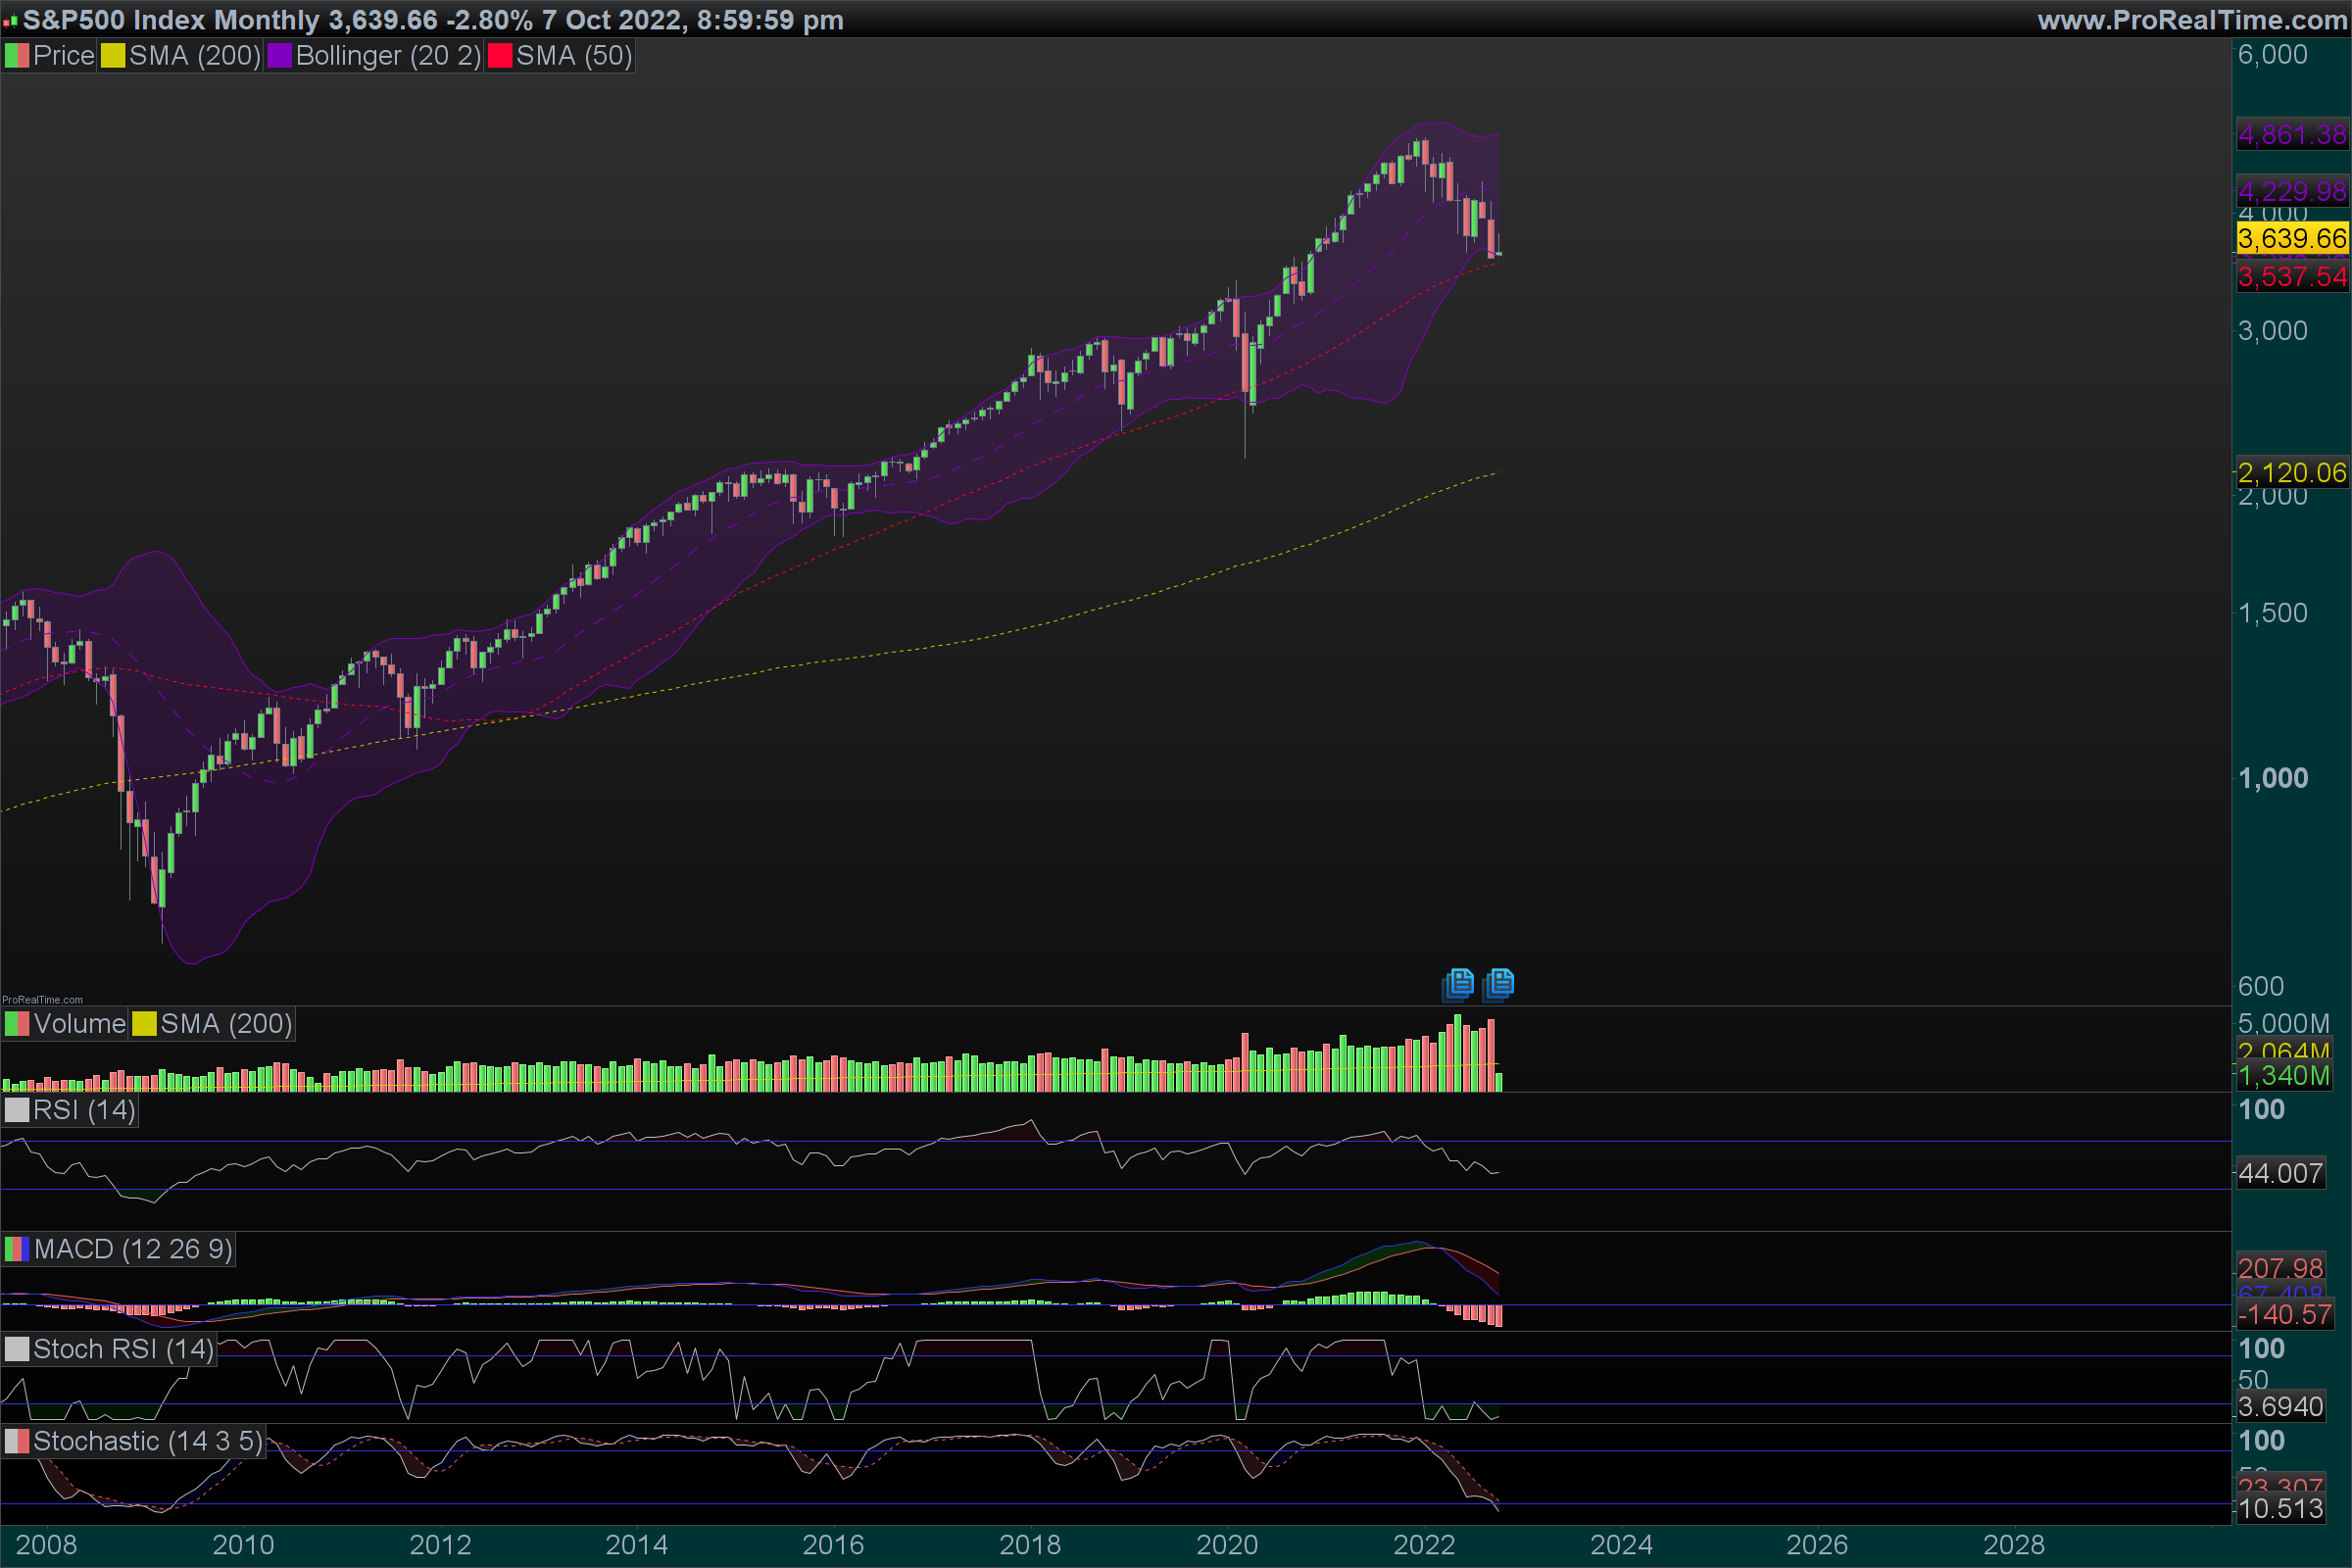Click the volume panel SMA (200) label
The height and width of the screenshot is (1568, 2352).
click(x=226, y=1024)
